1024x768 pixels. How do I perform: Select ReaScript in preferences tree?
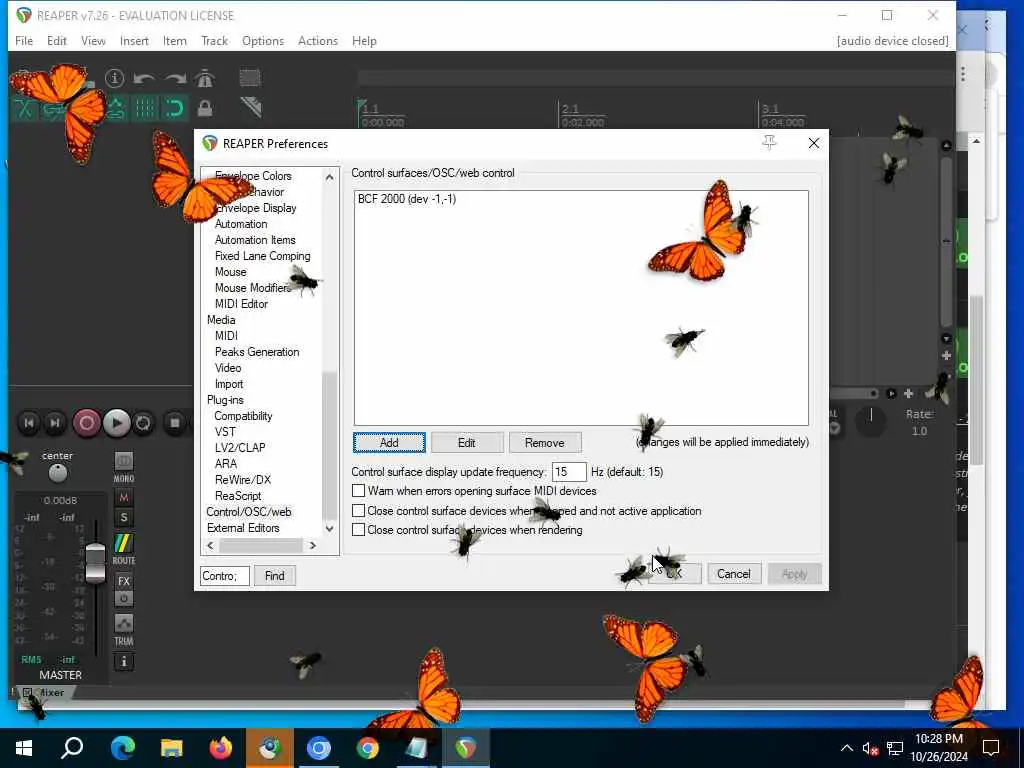238,496
